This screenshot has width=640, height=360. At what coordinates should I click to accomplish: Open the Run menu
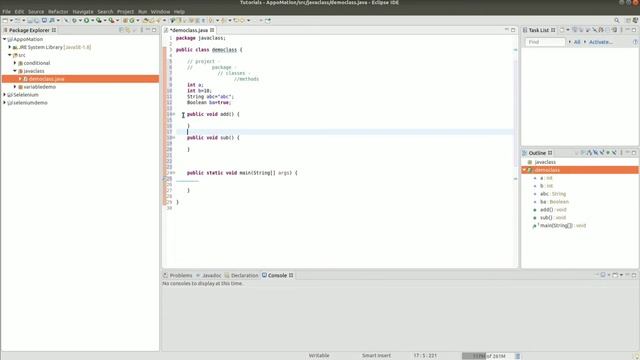(x=142, y=11)
